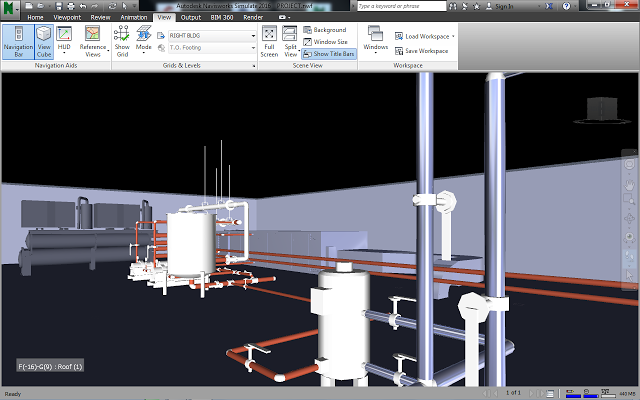The height and width of the screenshot is (400, 640).
Task: Redo the last undone action
Action: 95,6
